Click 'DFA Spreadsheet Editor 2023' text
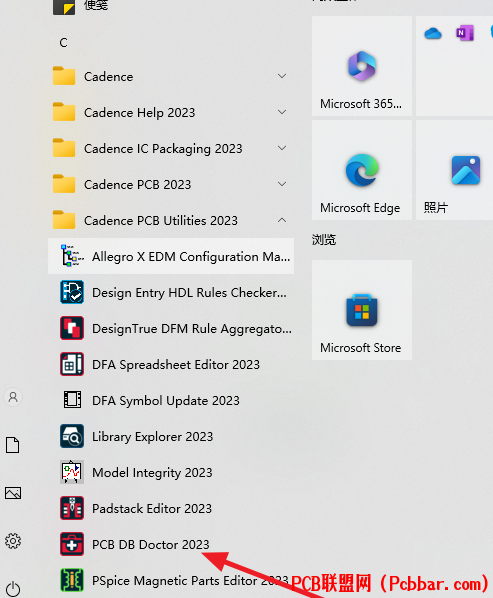The height and width of the screenshot is (598, 493). coord(176,365)
